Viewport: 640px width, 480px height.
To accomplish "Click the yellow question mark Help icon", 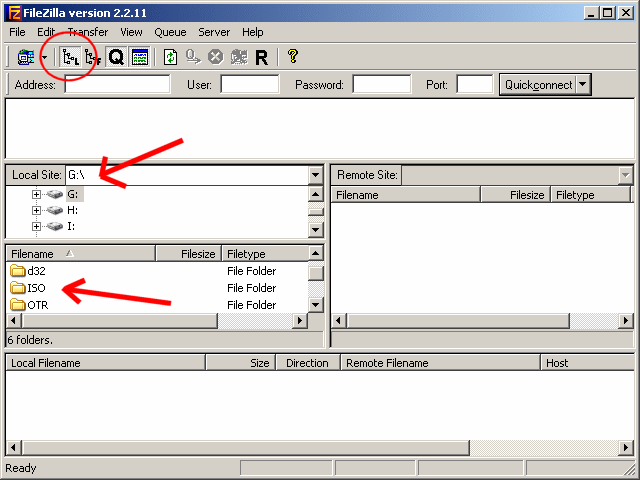I will (292, 58).
